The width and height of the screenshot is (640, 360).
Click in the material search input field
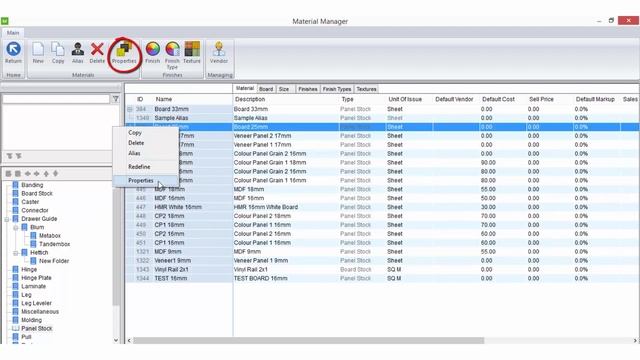point(56,99)
